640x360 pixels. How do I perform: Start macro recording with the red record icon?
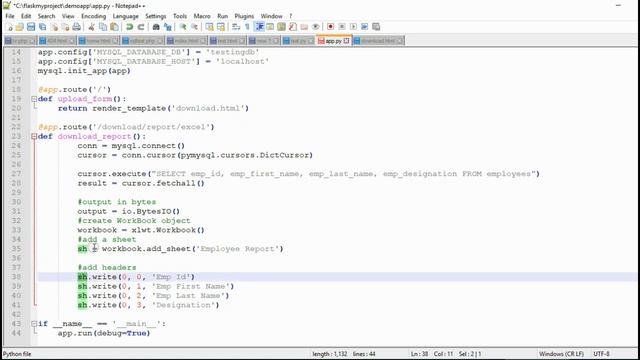click(330, 27)
